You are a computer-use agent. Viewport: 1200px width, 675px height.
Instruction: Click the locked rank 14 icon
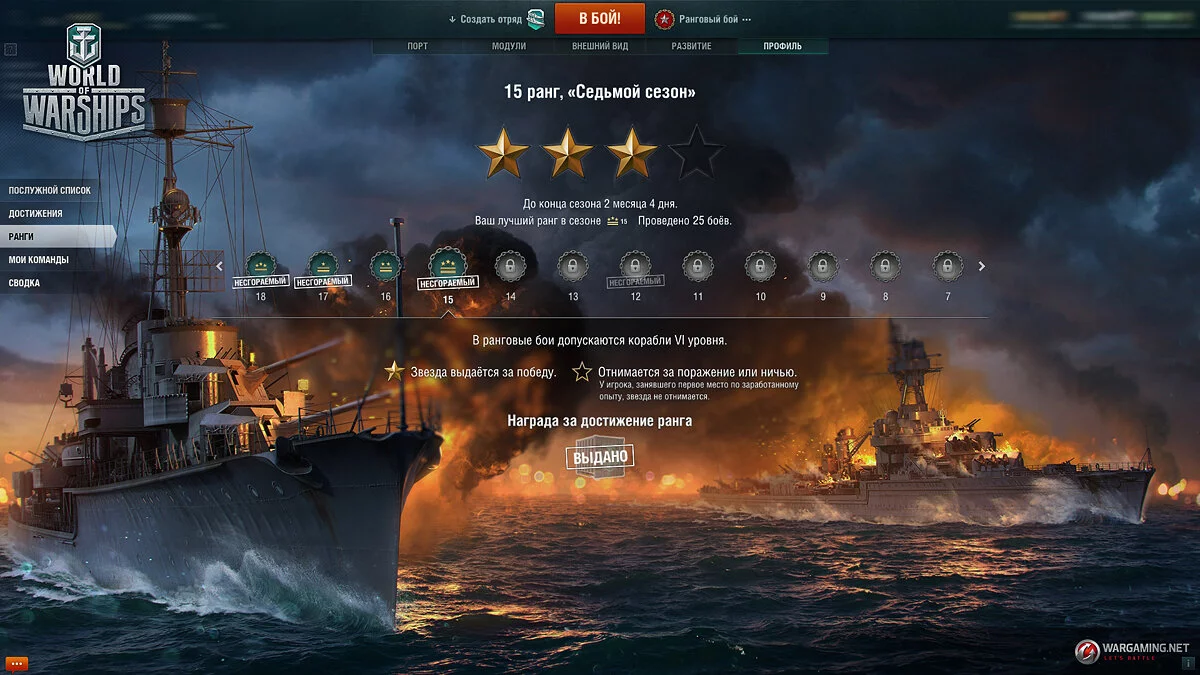[510, 266]
